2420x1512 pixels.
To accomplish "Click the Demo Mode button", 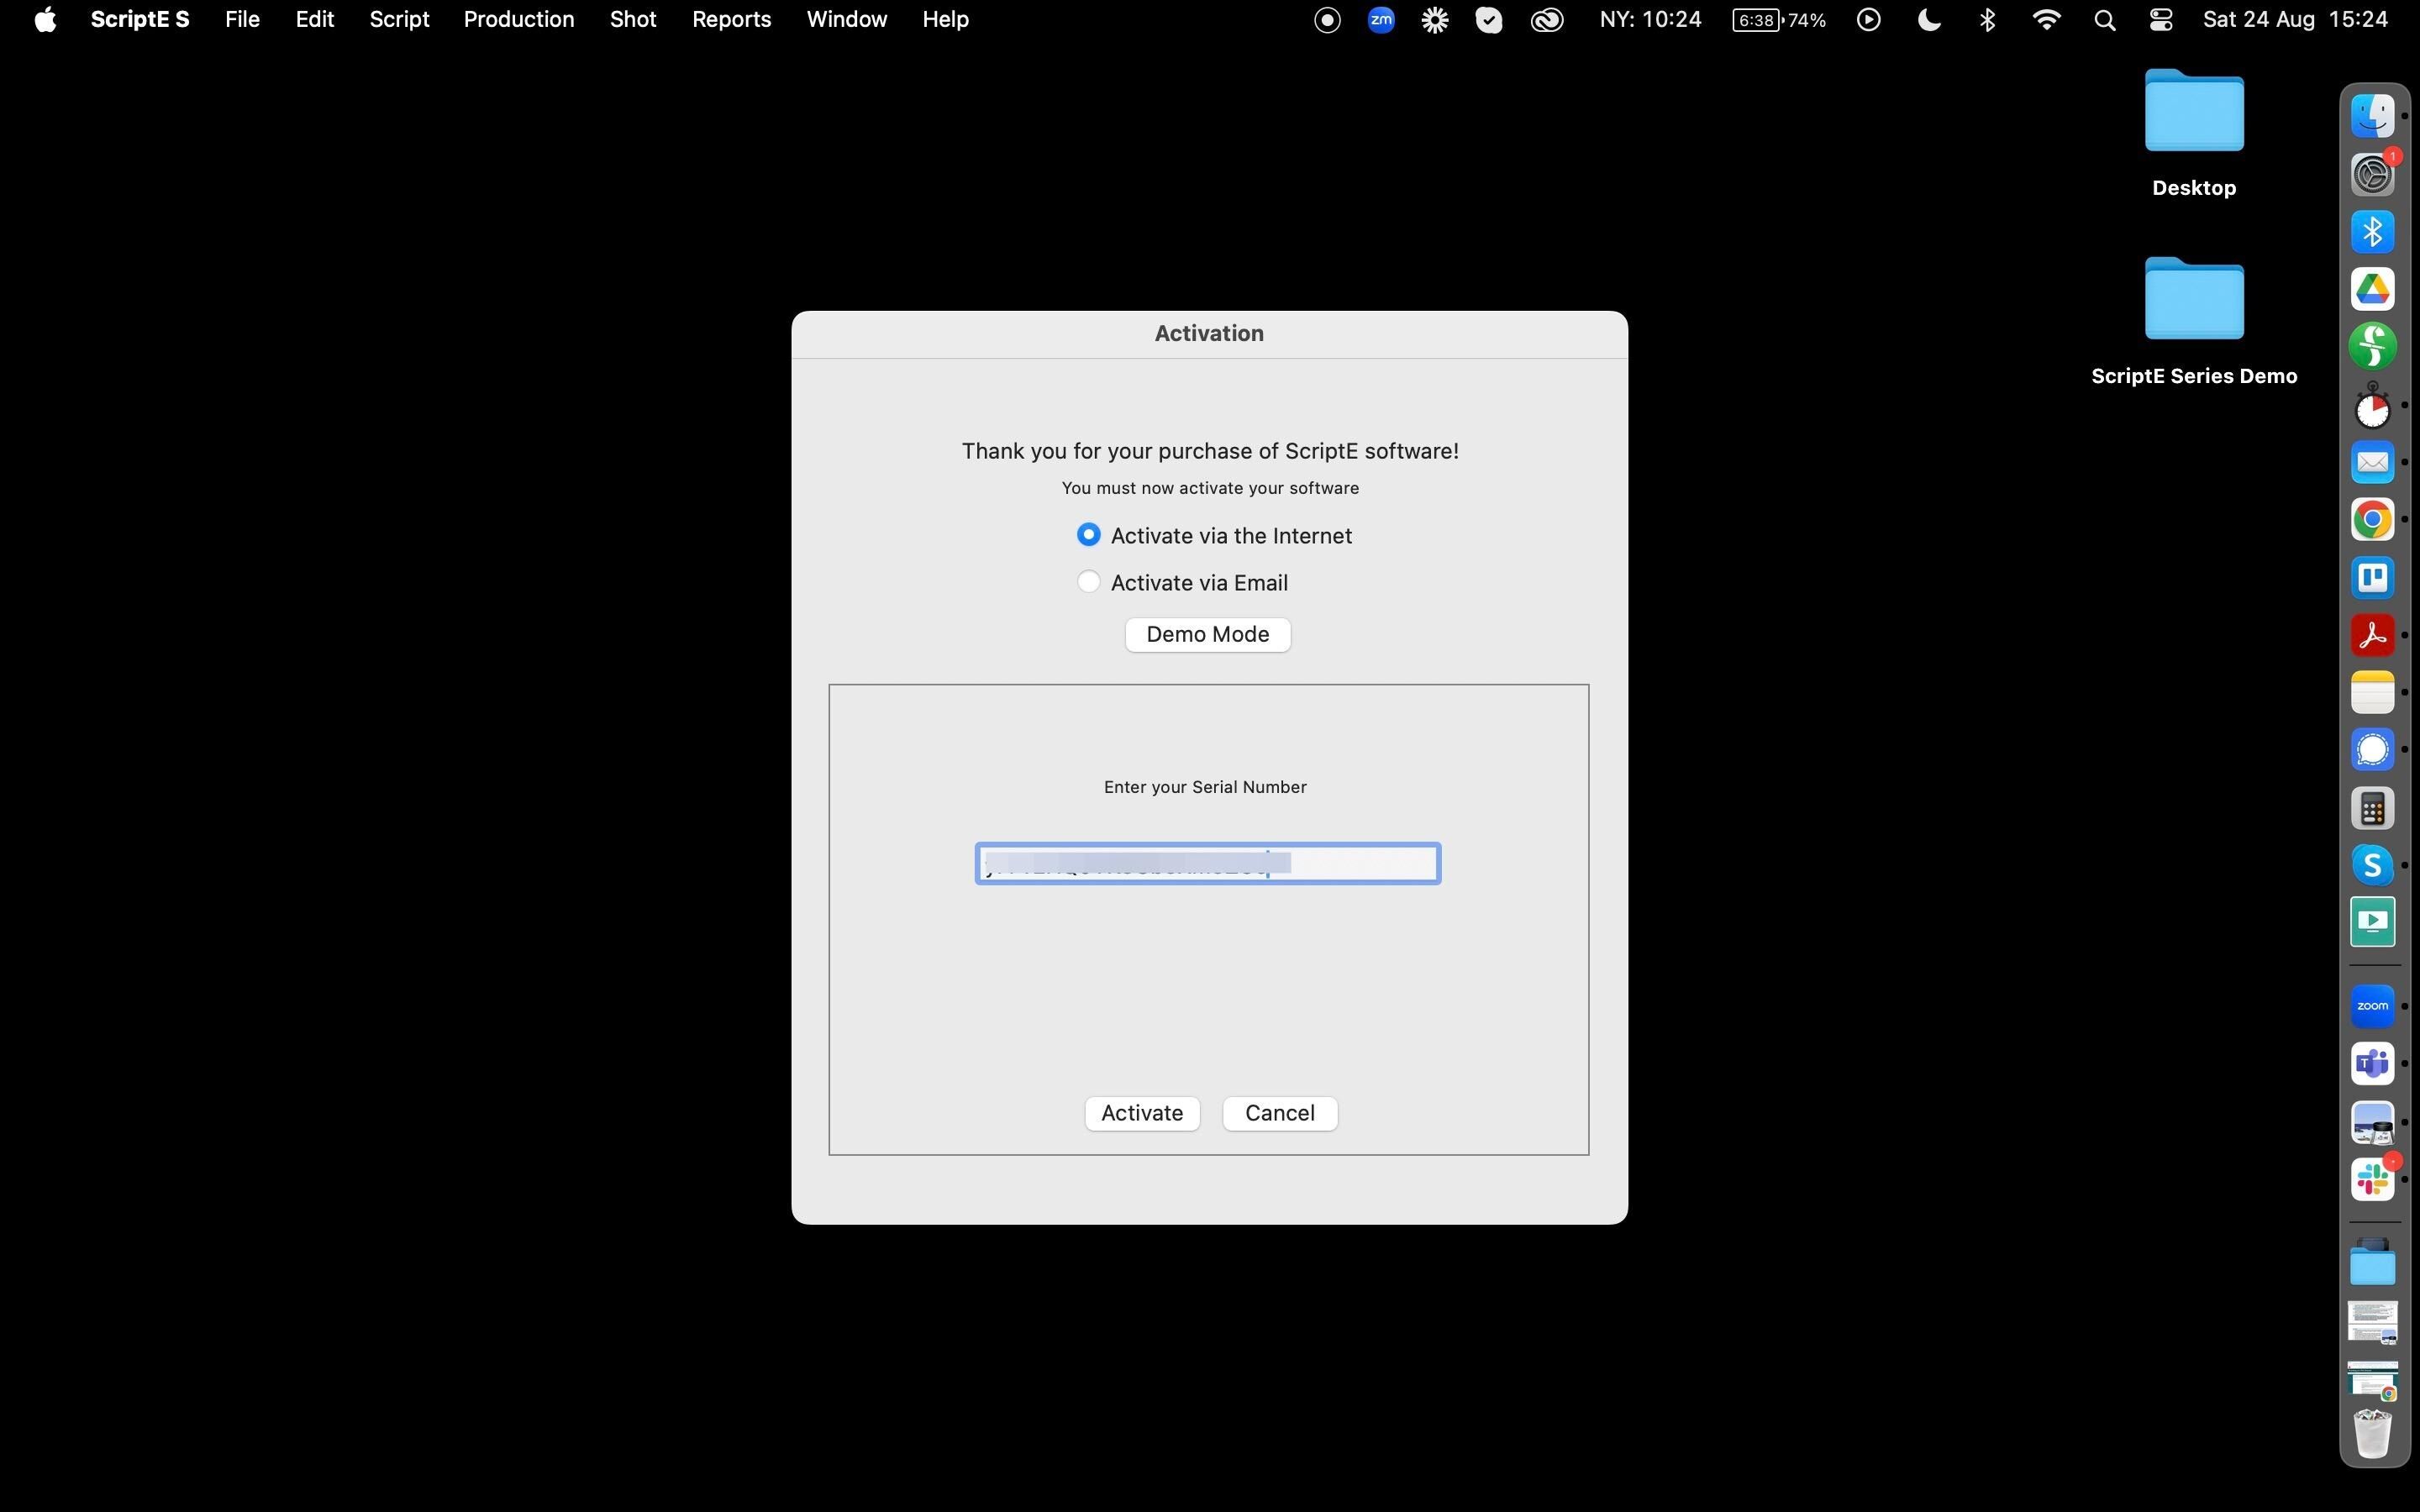I will (1207, 634).
